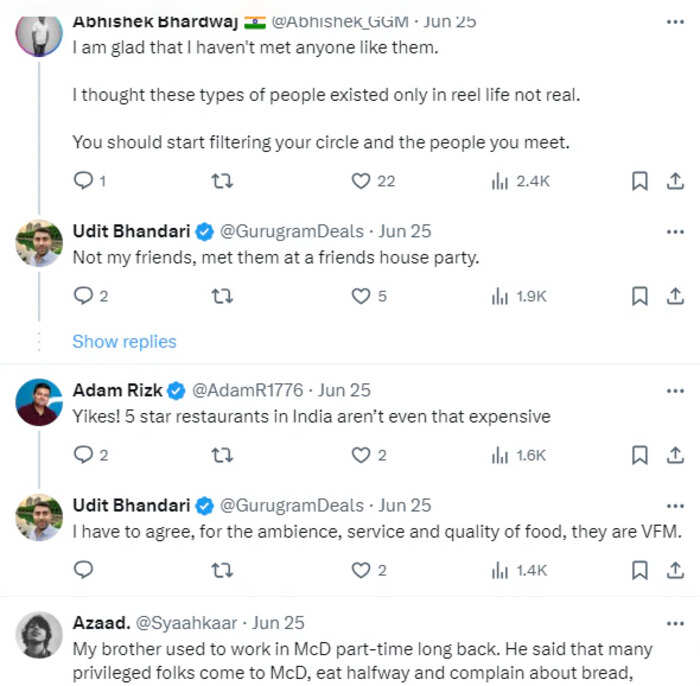Reply to Udit Bhandari's VFM tweet
The image size is (700, 686).
click(83, 570)
